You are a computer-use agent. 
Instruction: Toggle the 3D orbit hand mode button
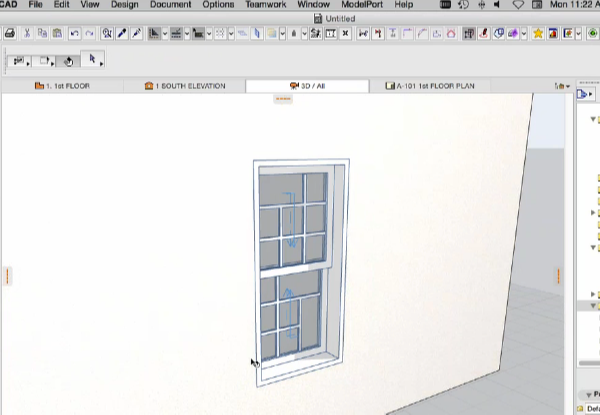click(68, 61)
